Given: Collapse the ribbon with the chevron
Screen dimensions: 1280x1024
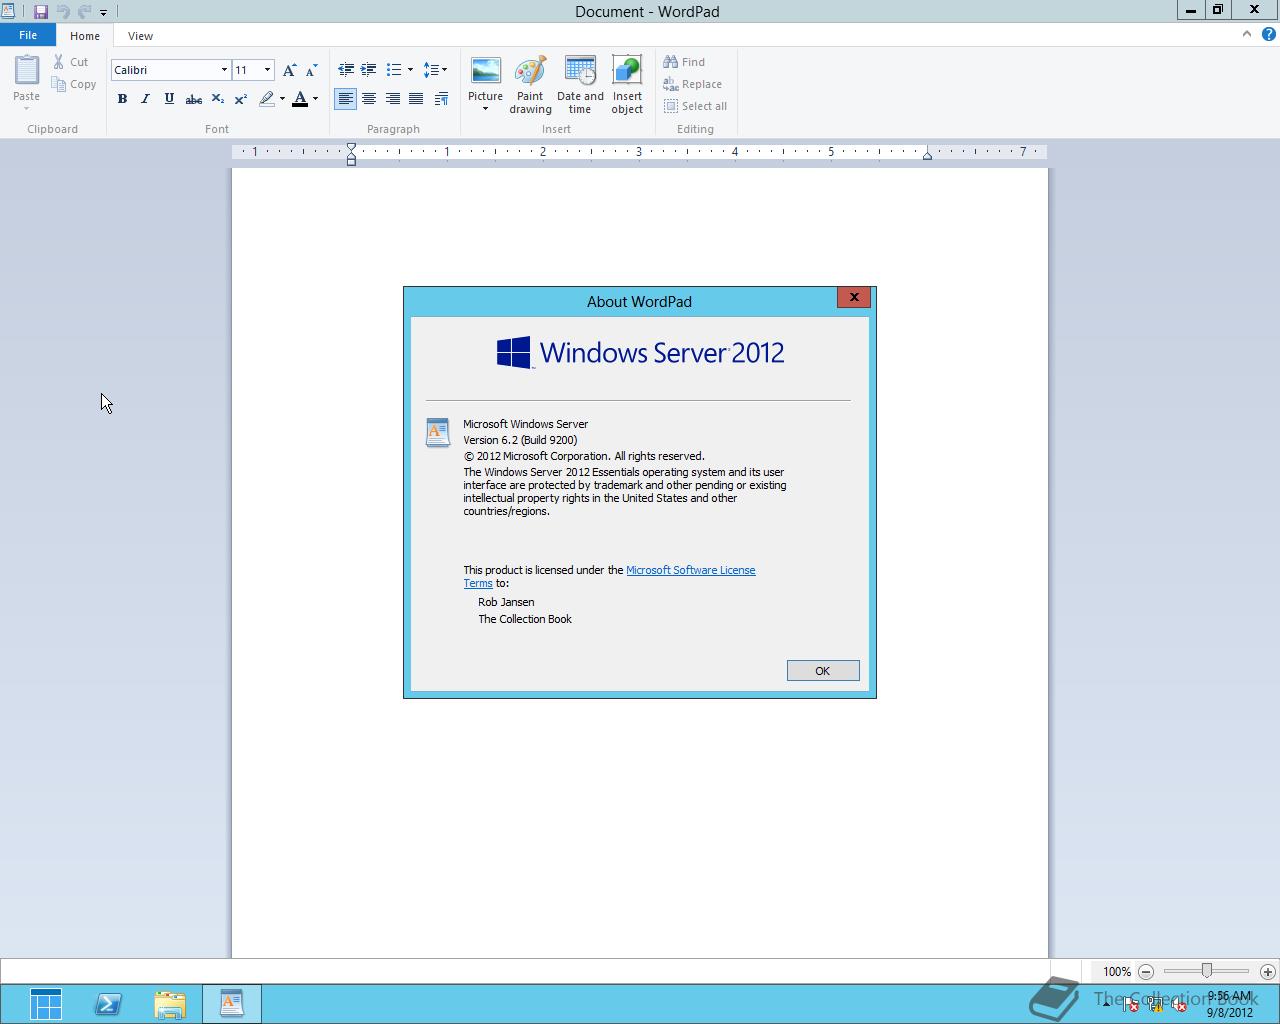Looking at the screenshot, I should 1246,34.
